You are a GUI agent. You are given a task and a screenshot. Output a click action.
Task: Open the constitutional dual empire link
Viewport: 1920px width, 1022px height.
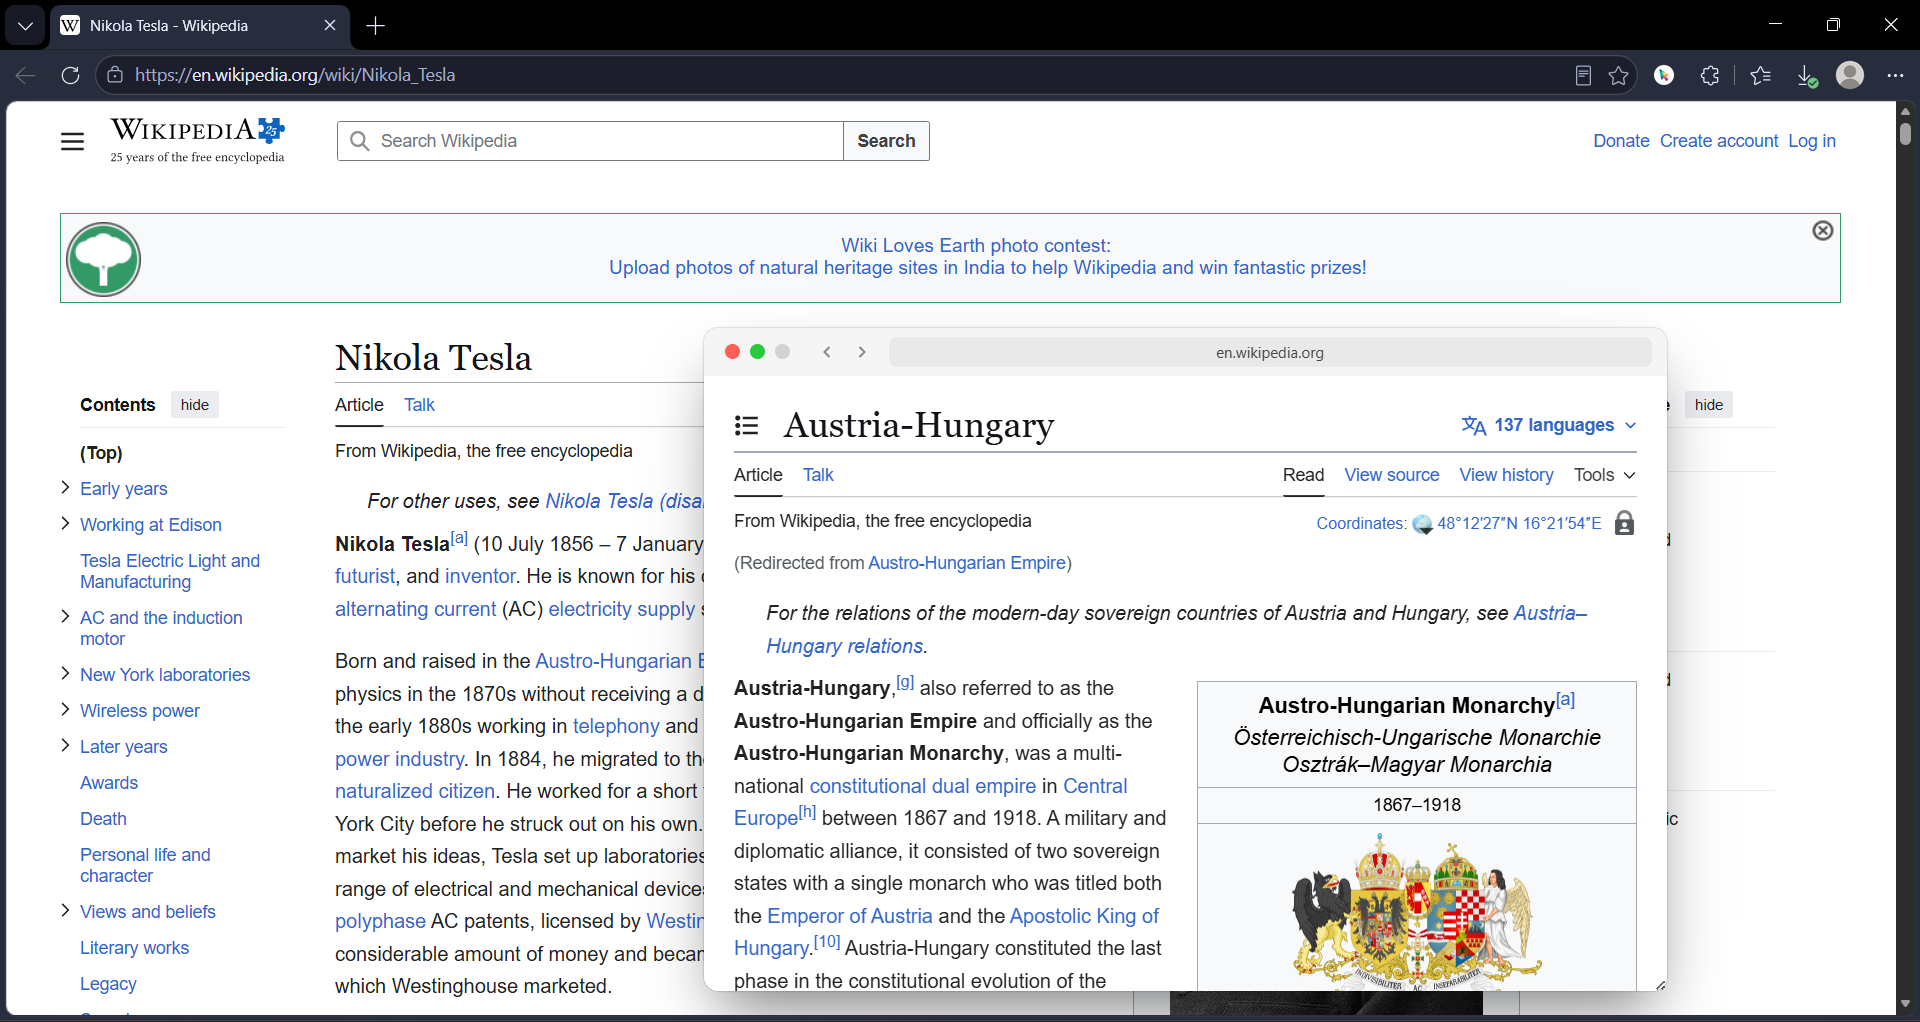pyautogui.click(x=923, y=786)
